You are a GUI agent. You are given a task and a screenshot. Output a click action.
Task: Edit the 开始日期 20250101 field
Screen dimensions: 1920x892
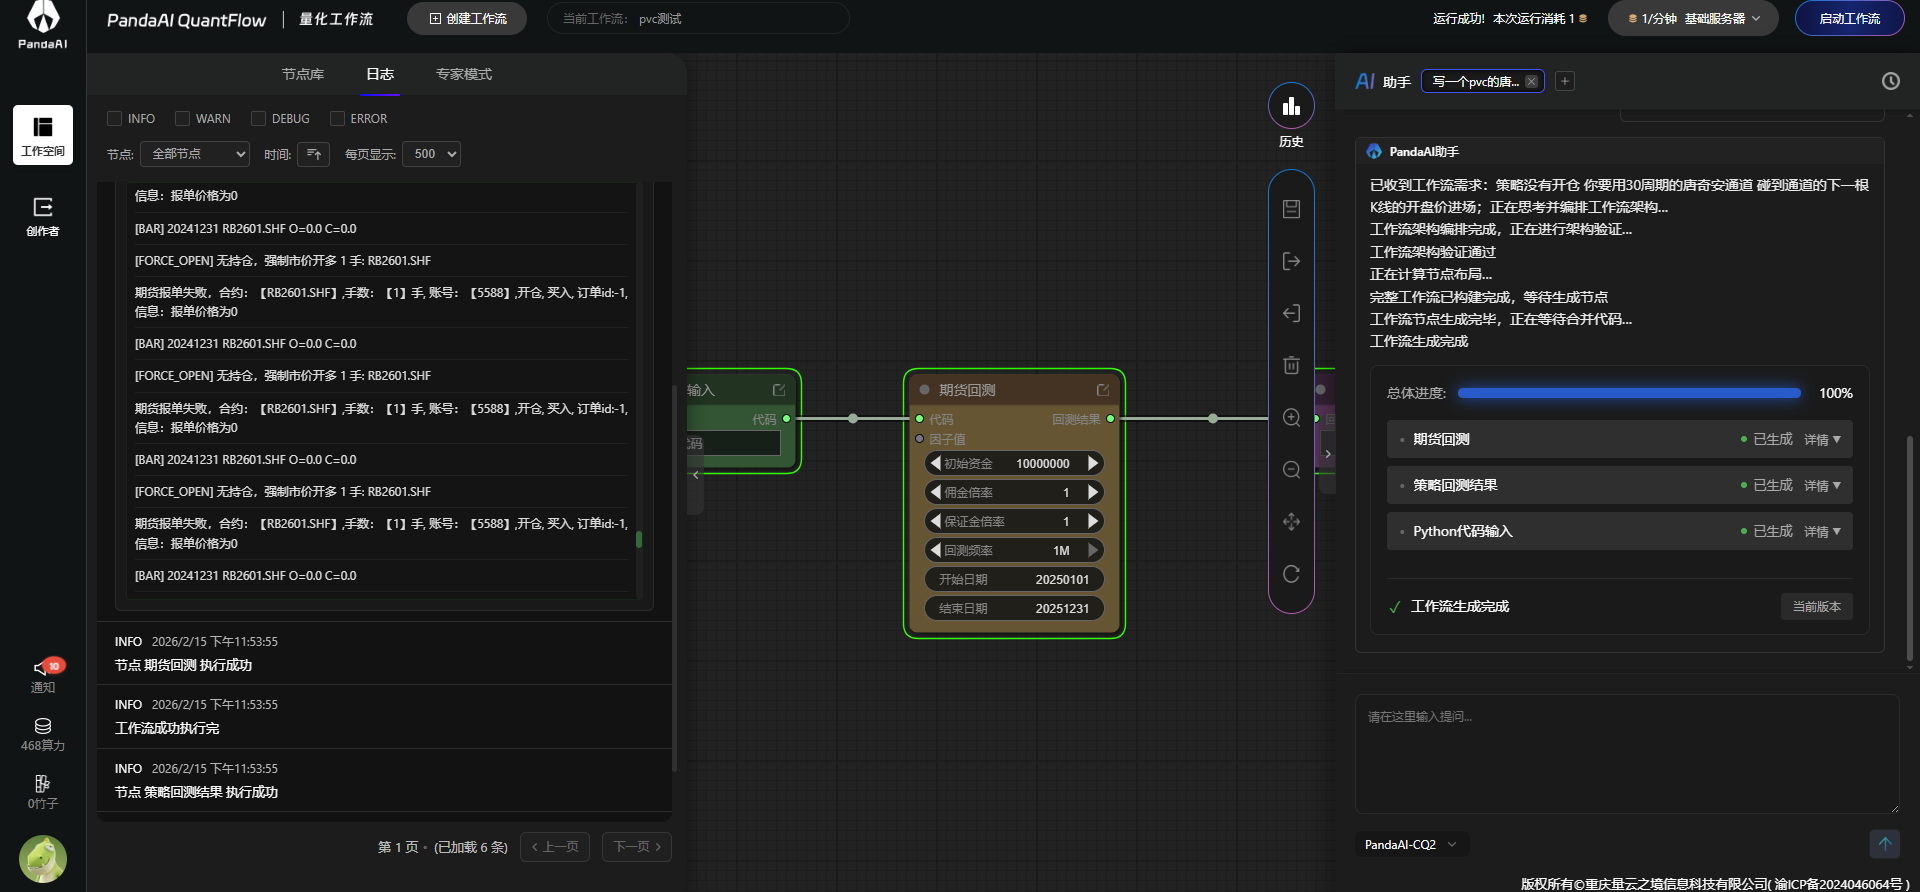[1014, 579]
